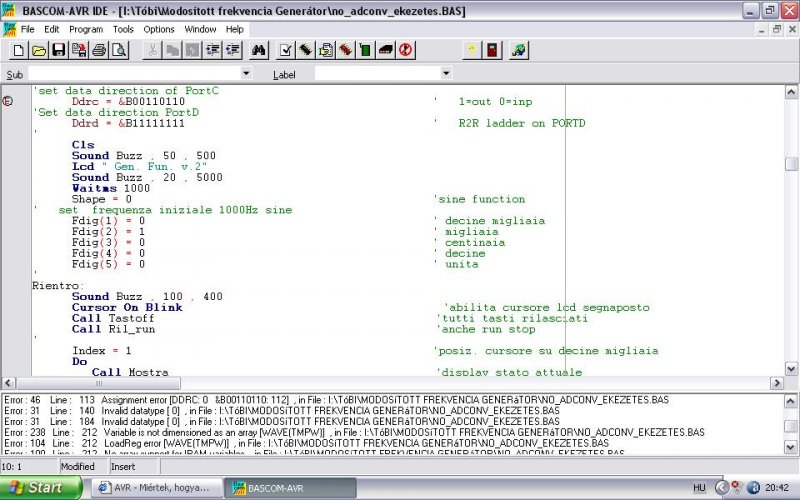Expand the Sub dropdown list
Viewport: 800px width, 500px height.
coord(246,73)
